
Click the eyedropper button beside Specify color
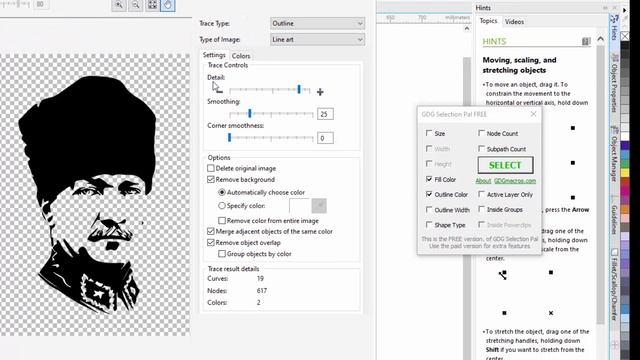coord(319,206)
